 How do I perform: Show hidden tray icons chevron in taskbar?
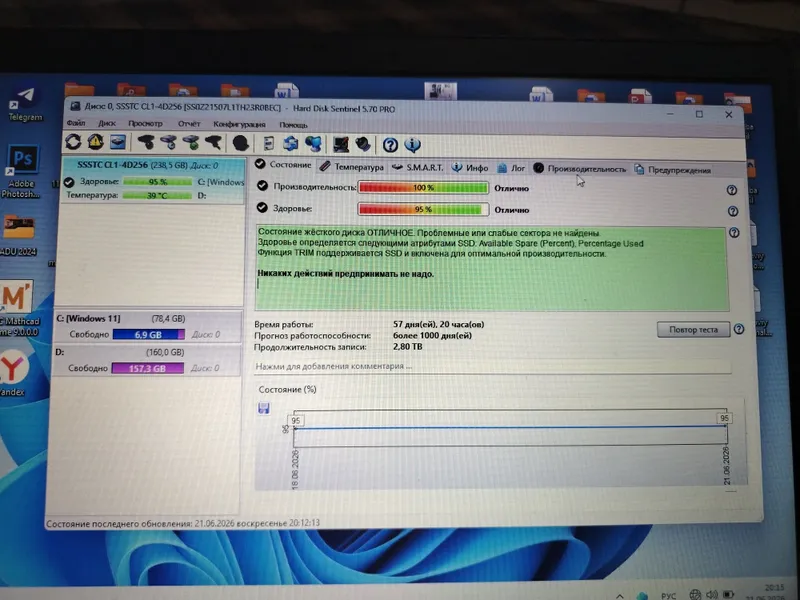[619, 595]
